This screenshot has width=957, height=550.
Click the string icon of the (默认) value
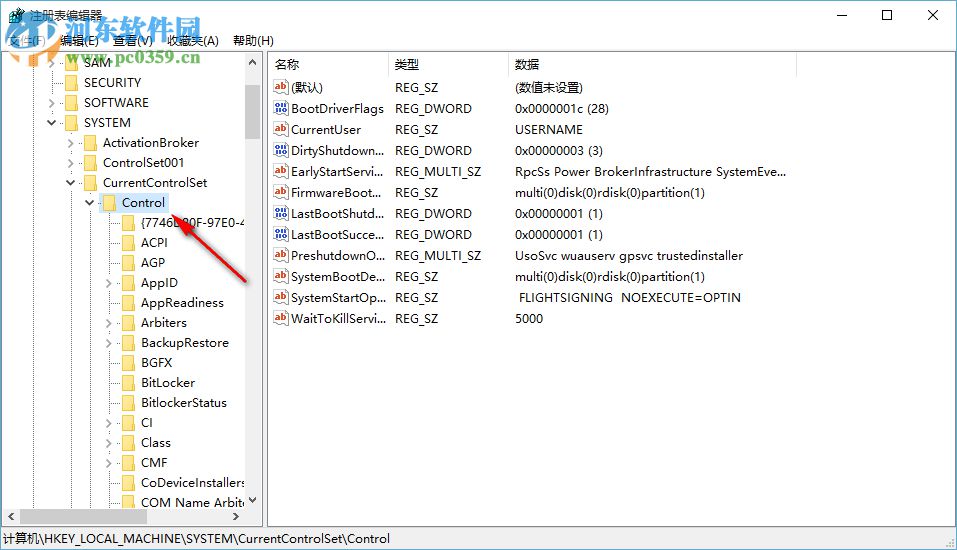(281, 87)
